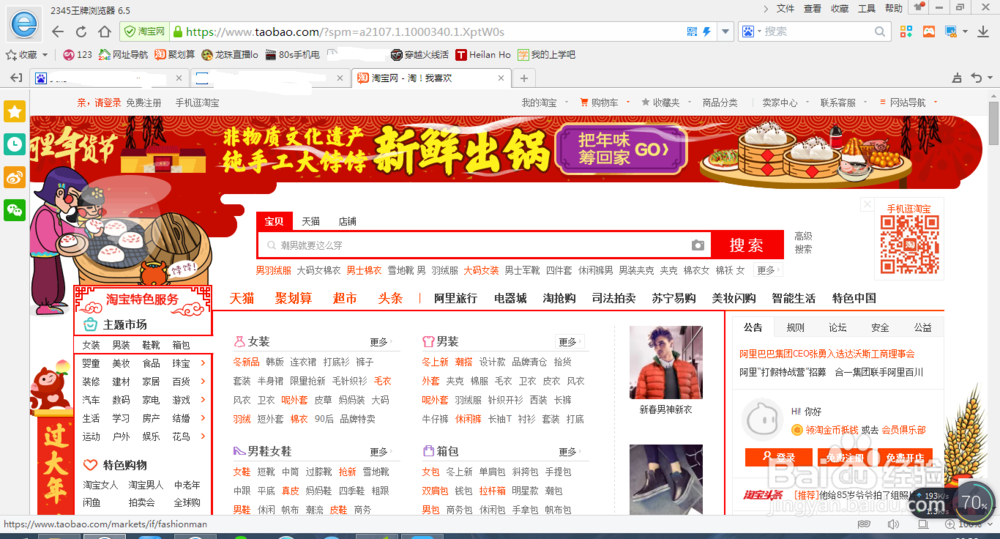
Task: Open the 阿里旅行 navigation link
Action: (455, 298)
